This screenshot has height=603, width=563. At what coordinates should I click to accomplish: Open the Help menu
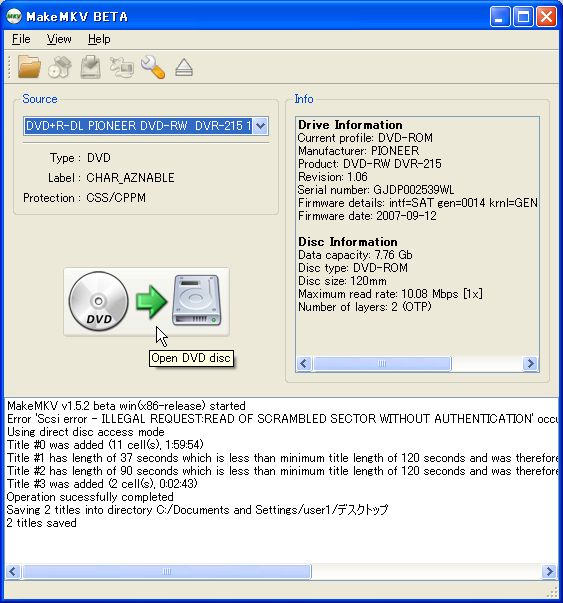[x=99, y=39]
